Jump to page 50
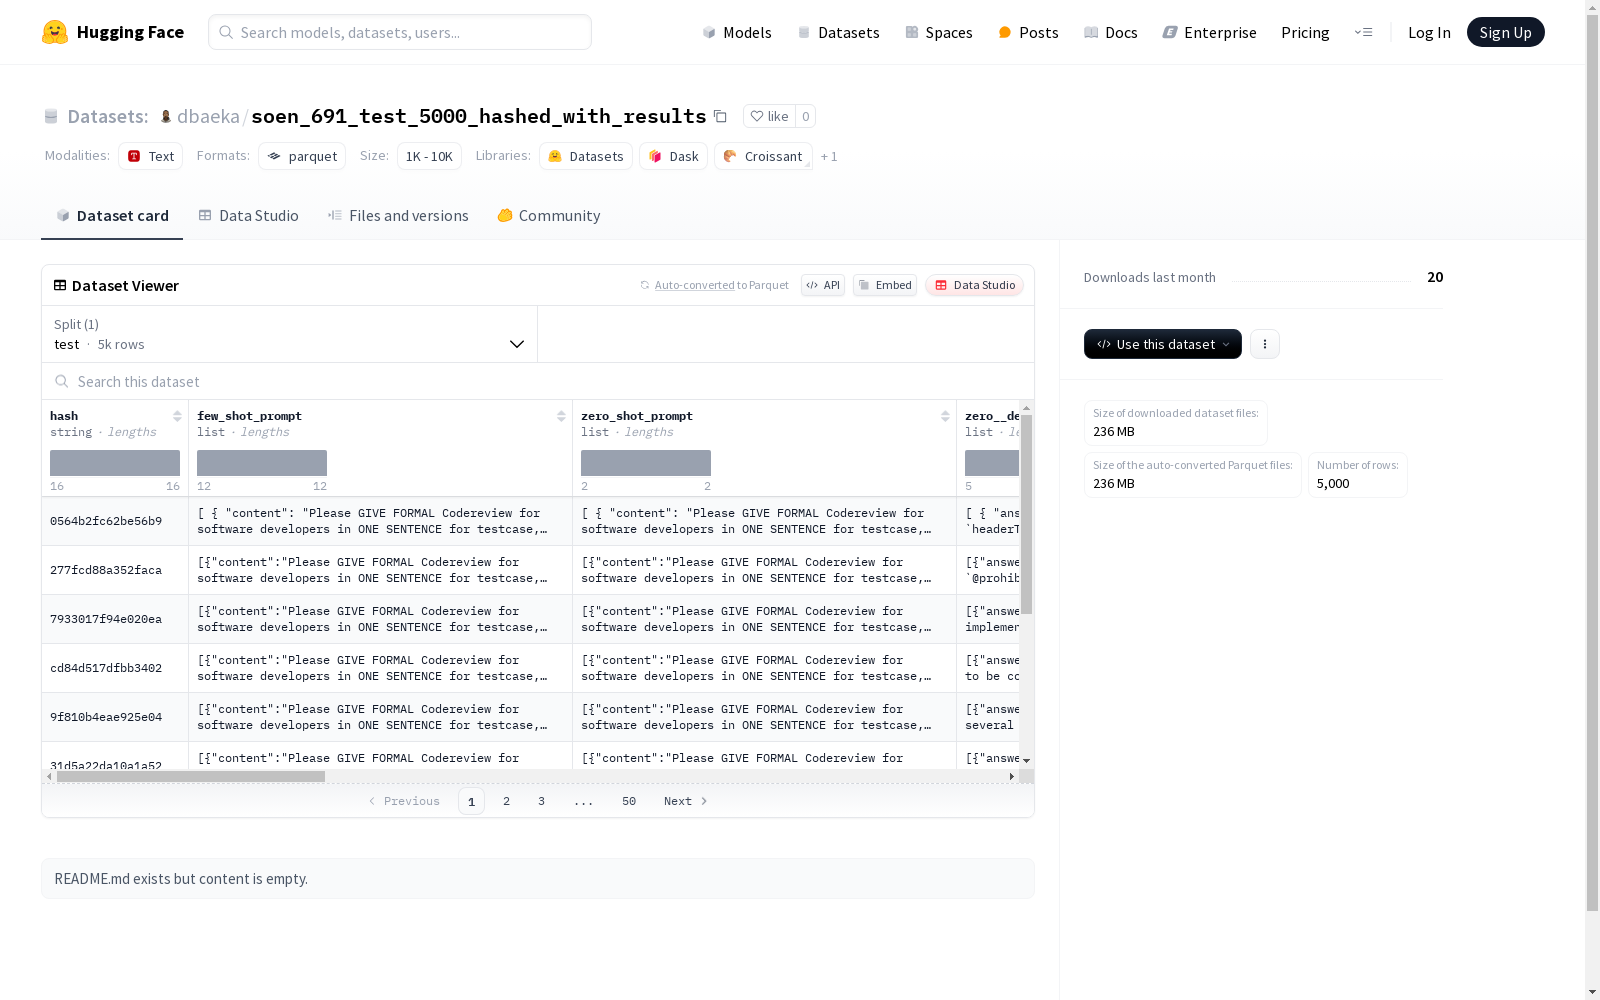The image size is (1600, 1000). (629, 801)
